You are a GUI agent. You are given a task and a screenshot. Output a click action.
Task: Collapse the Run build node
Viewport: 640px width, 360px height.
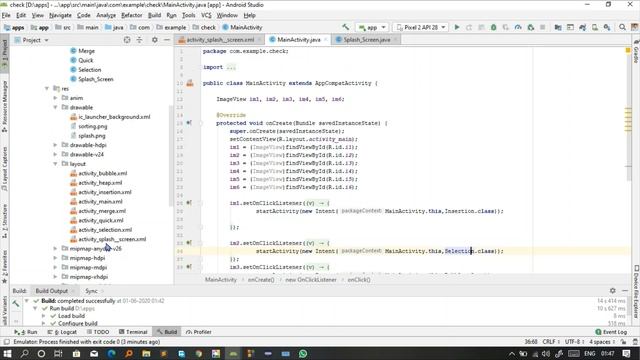pos(35,309)
